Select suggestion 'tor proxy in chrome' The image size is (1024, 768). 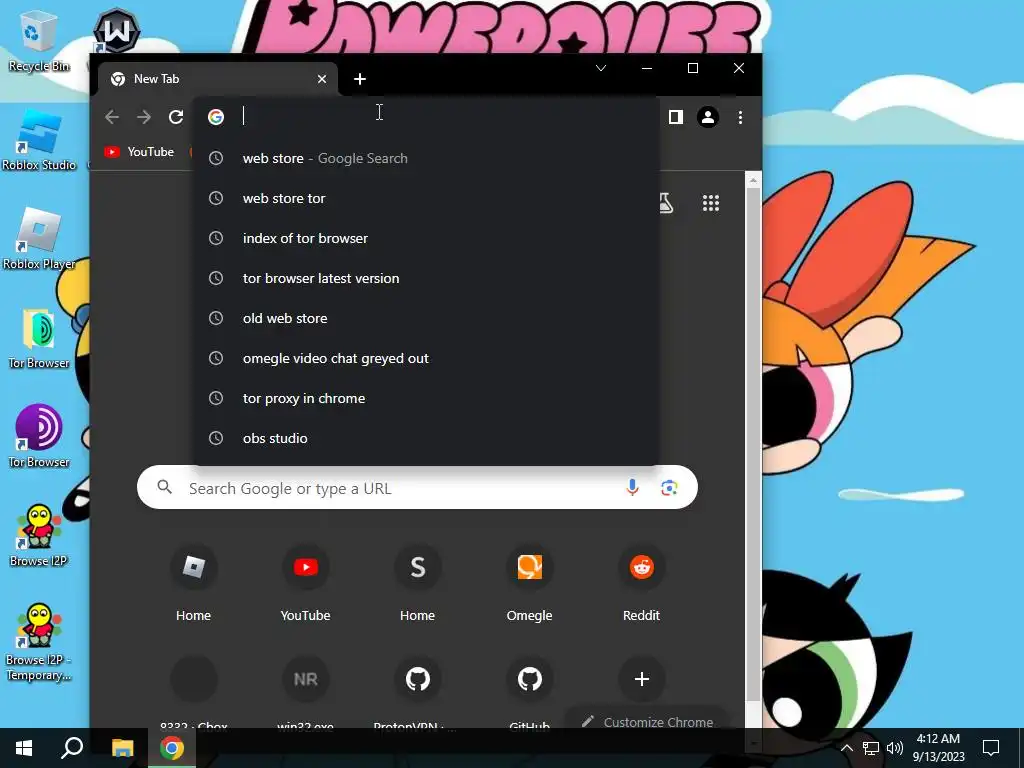pyautogui.click(x=427, y=398)
